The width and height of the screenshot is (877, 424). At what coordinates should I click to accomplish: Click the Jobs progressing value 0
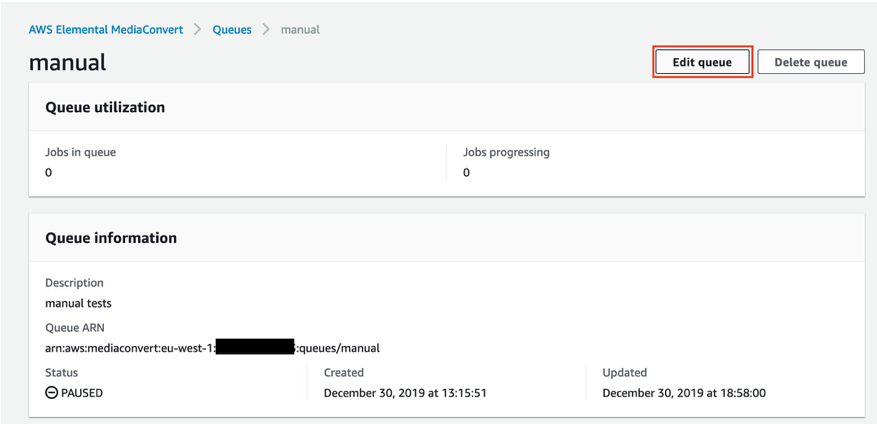point(466,172)
